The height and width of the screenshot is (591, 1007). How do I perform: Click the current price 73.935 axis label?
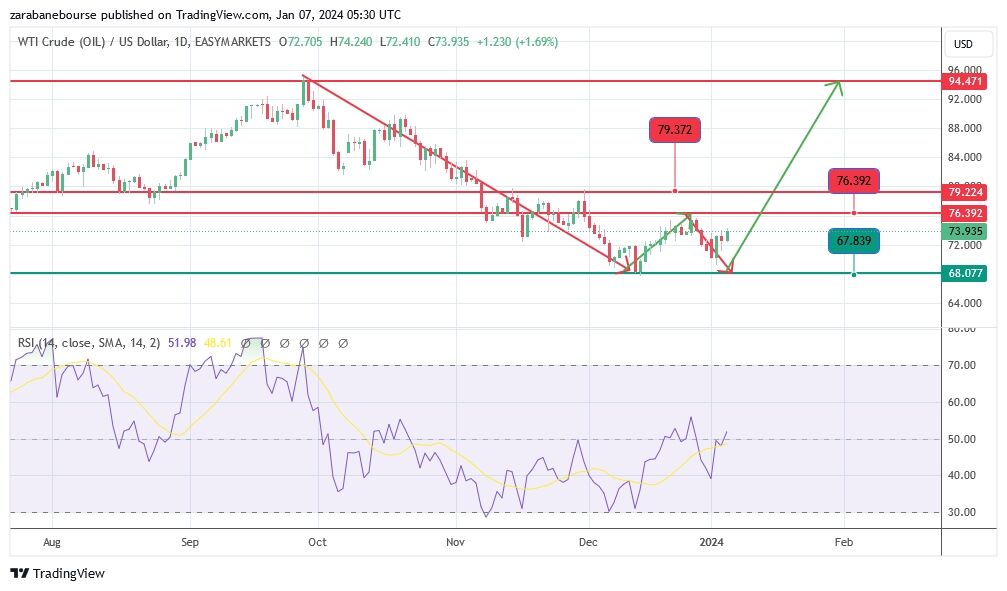tap(967, 232)
